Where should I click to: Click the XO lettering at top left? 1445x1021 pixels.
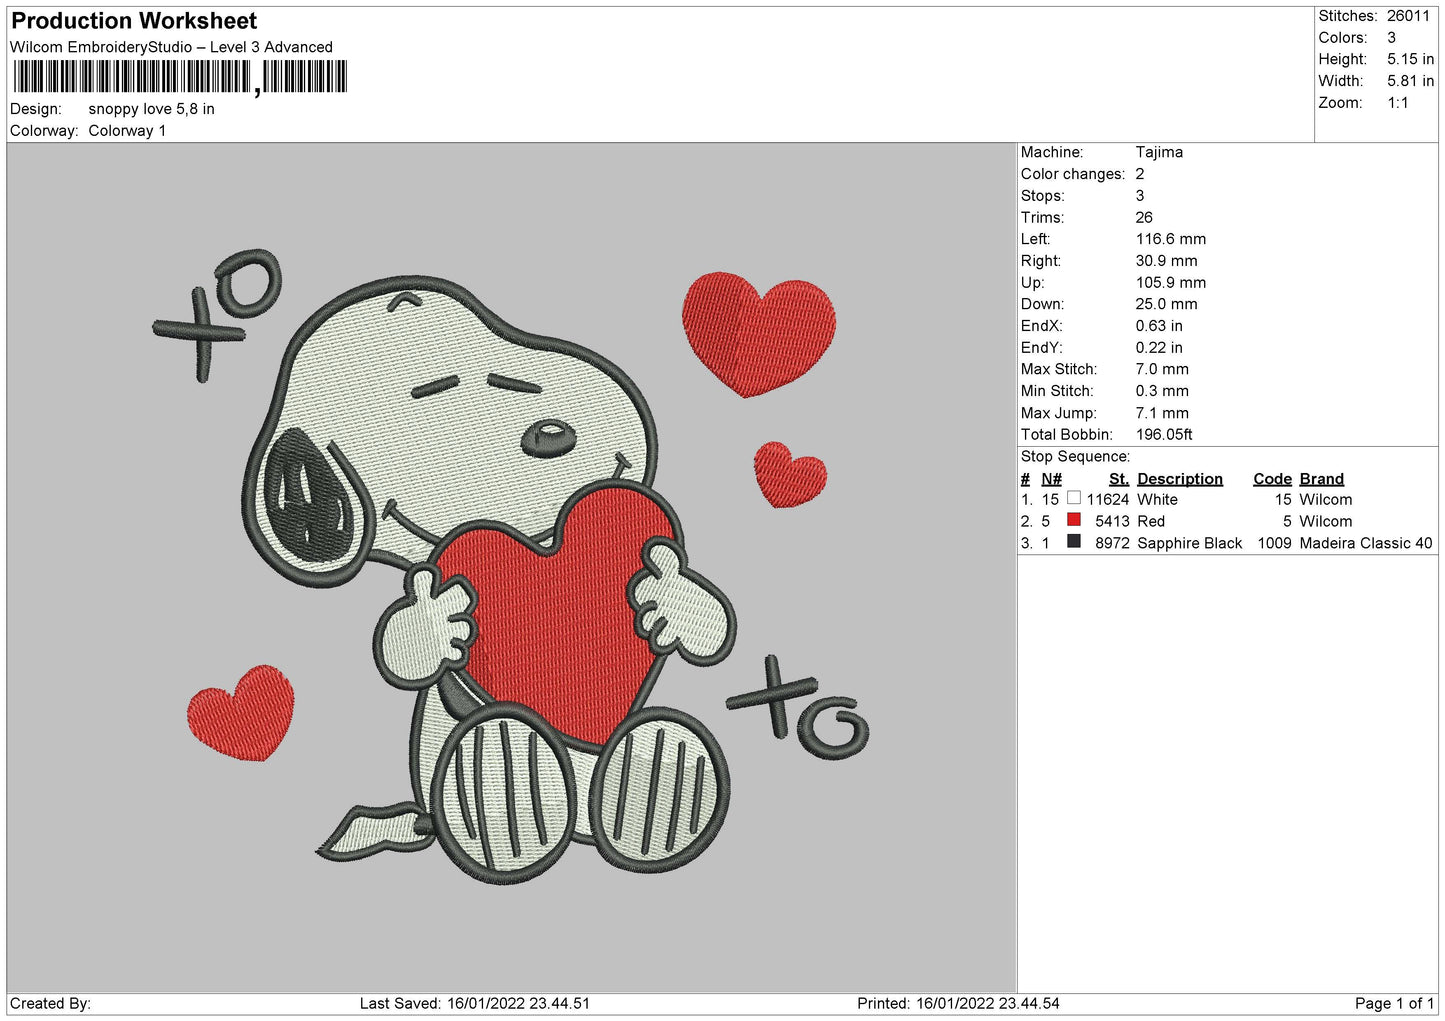click(x=217, y=311)
